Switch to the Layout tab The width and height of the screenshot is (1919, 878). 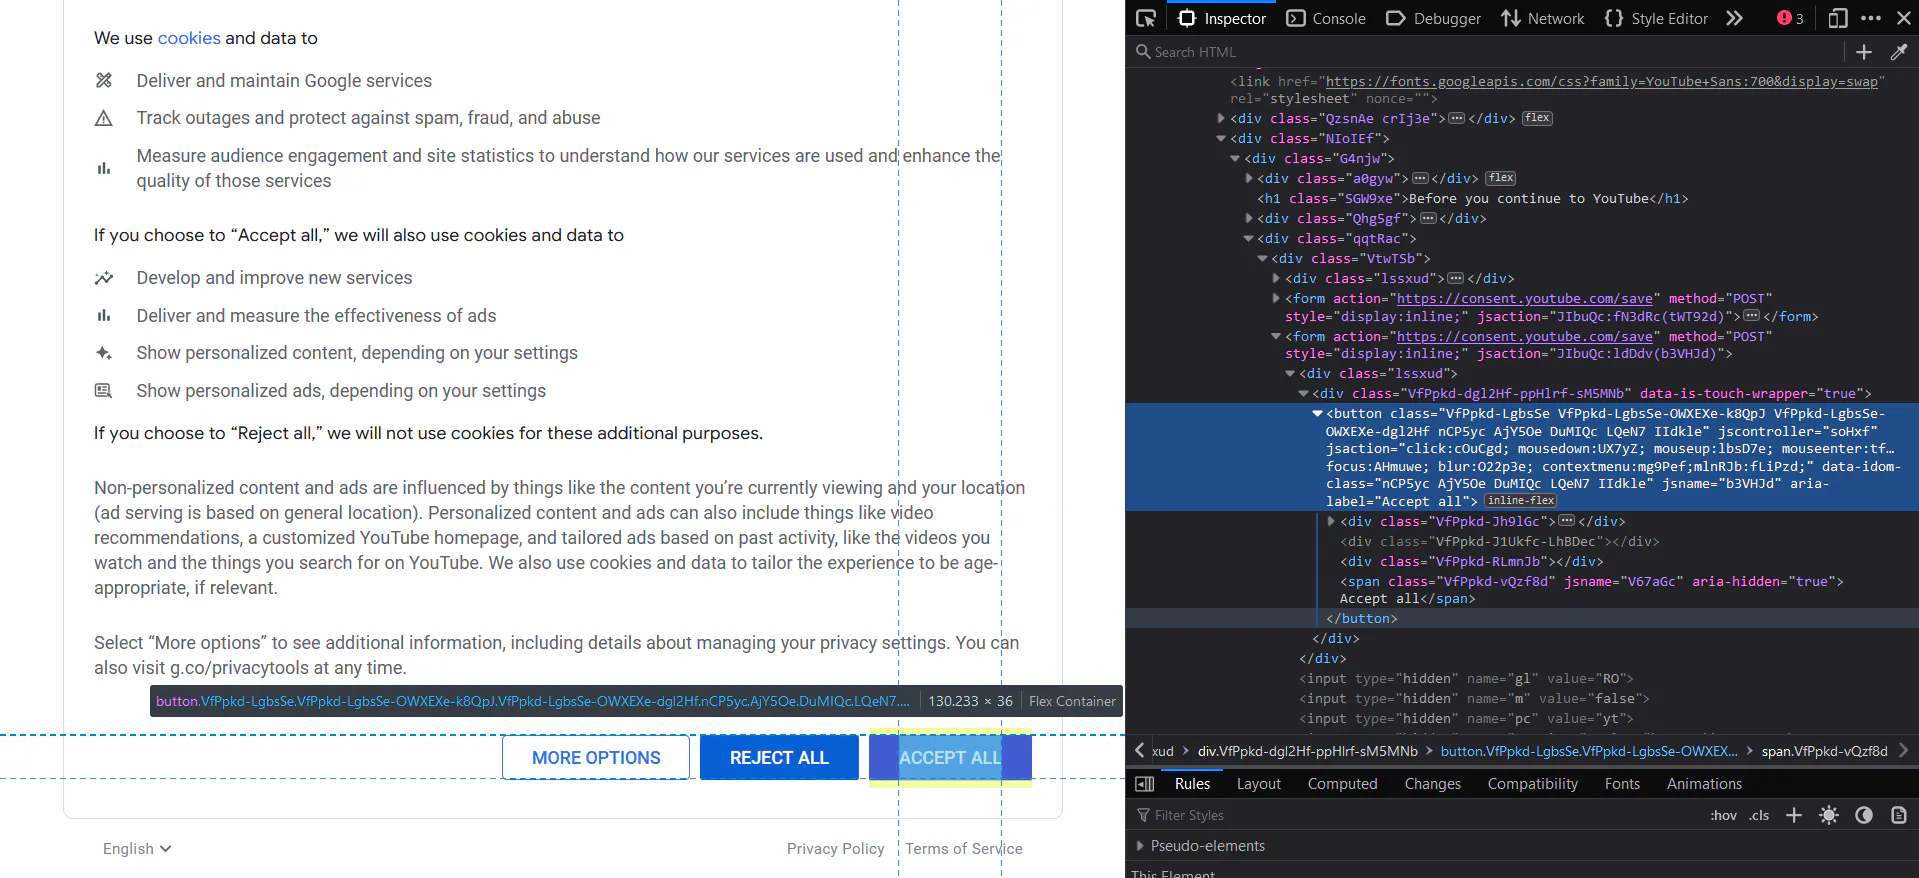[x=1259, y=784]
